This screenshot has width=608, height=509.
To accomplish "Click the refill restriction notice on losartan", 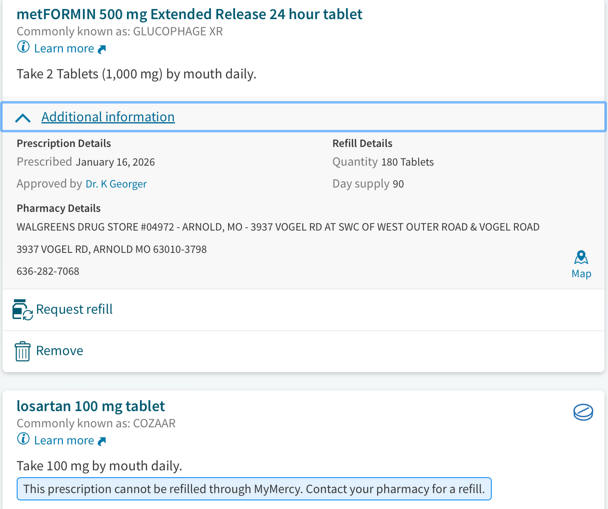I will (x=254, y=489).
